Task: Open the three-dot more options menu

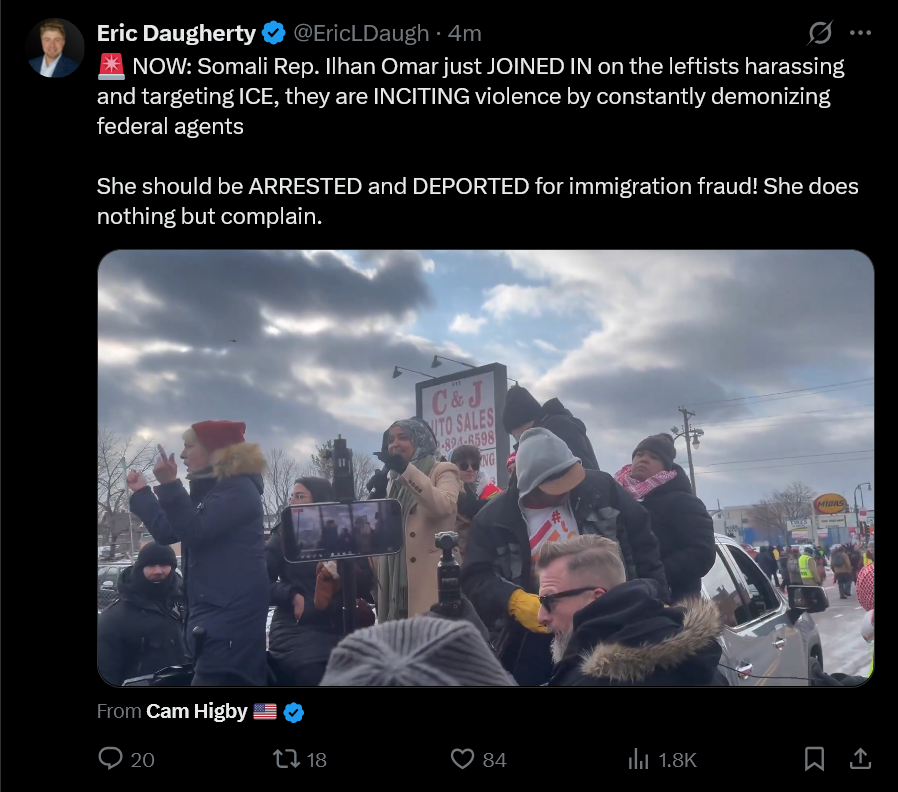Action: tap(860, 33)
